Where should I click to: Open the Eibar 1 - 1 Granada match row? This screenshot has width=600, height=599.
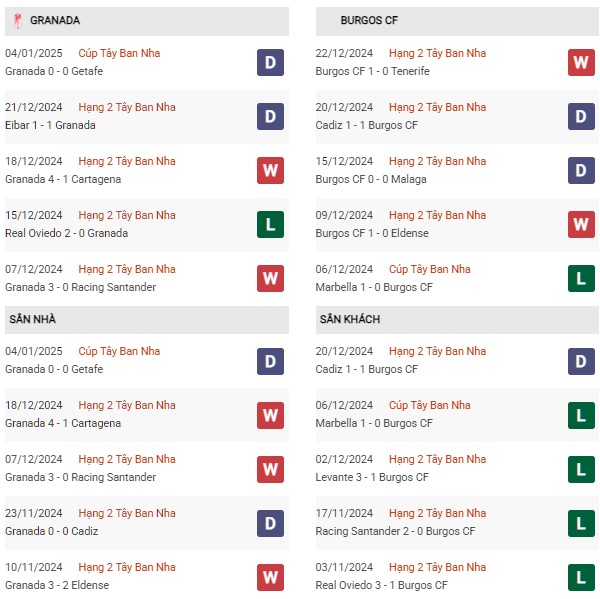147,117
